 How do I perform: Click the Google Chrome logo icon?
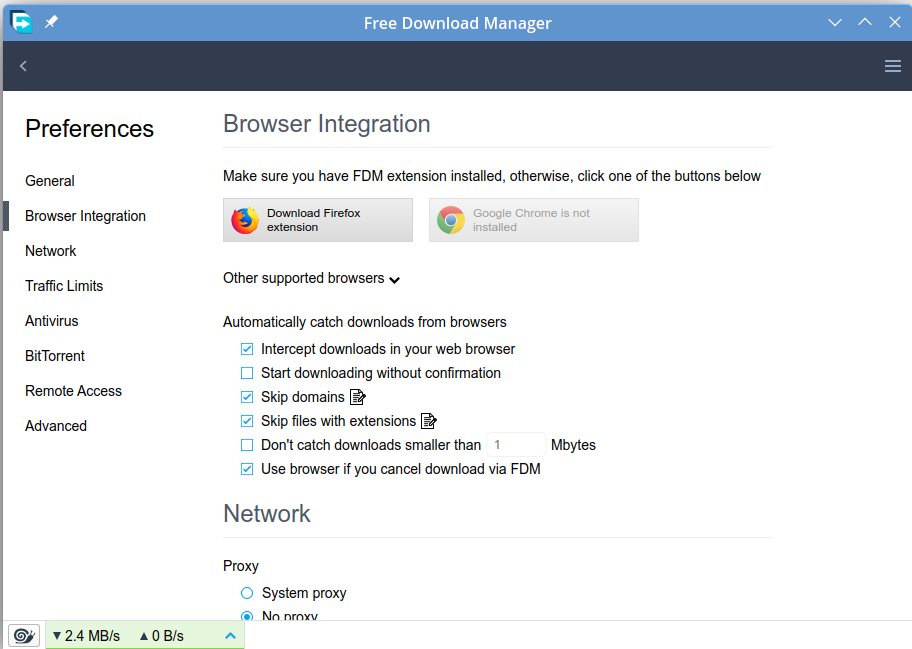tap(451, 220)
